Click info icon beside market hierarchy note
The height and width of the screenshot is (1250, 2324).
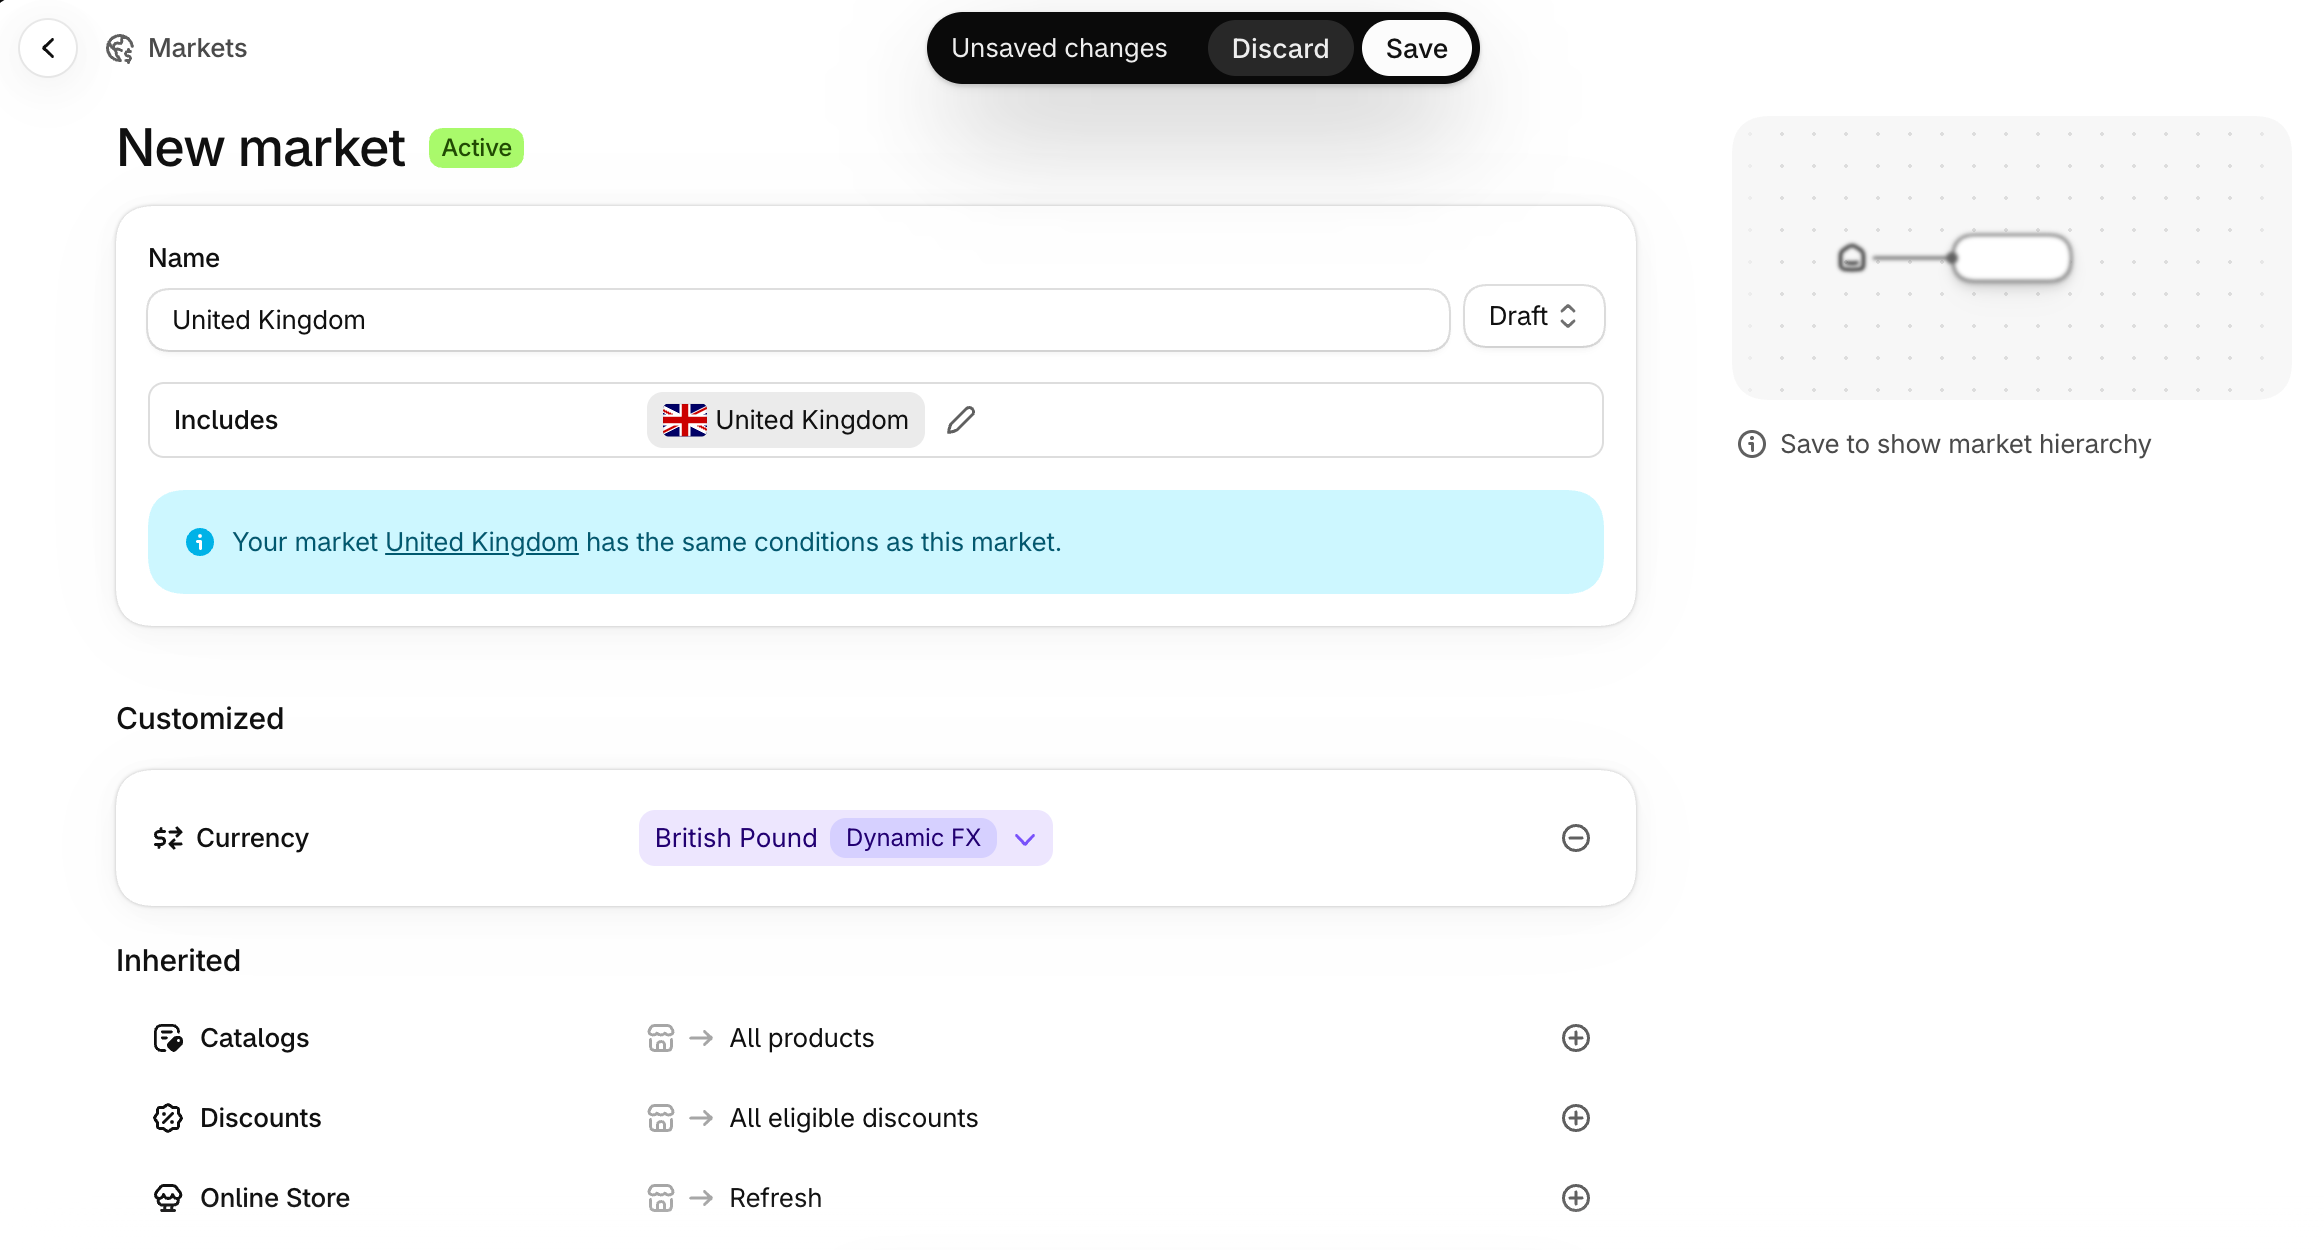pos(1752,444)
